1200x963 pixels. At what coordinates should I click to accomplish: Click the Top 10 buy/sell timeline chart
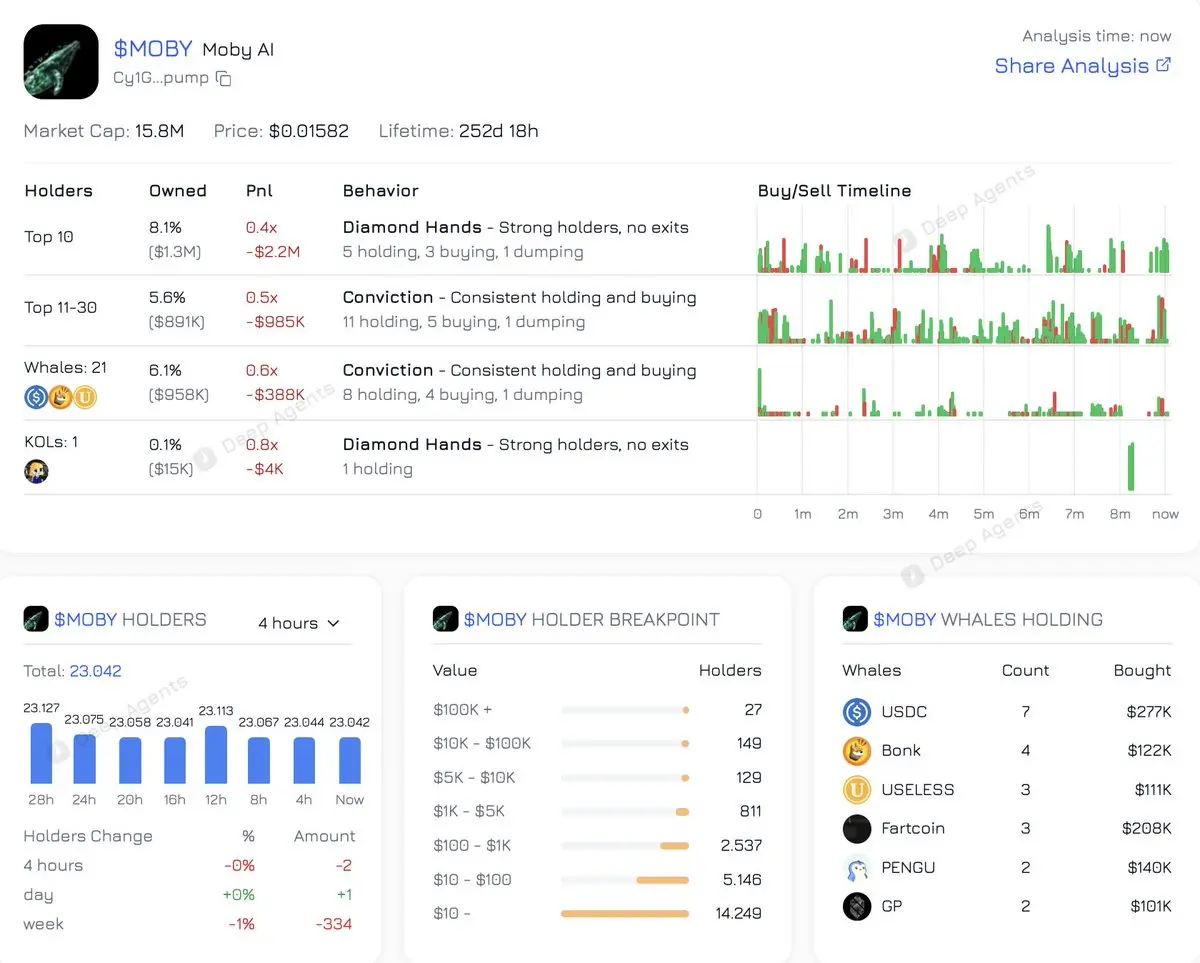click(x=963, y=241)
